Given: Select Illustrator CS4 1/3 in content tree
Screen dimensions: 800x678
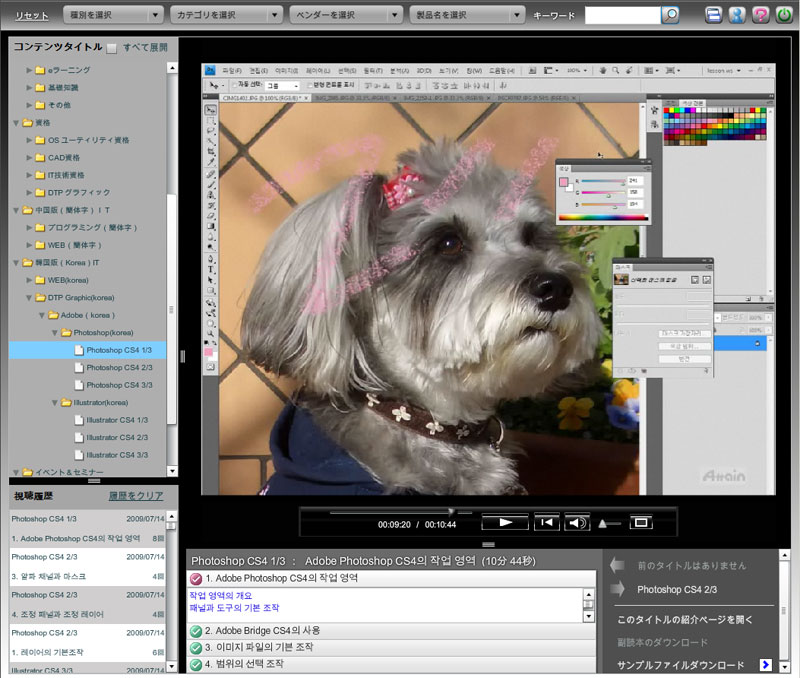Looking at the screenshot, I should (x=116, y=420).
